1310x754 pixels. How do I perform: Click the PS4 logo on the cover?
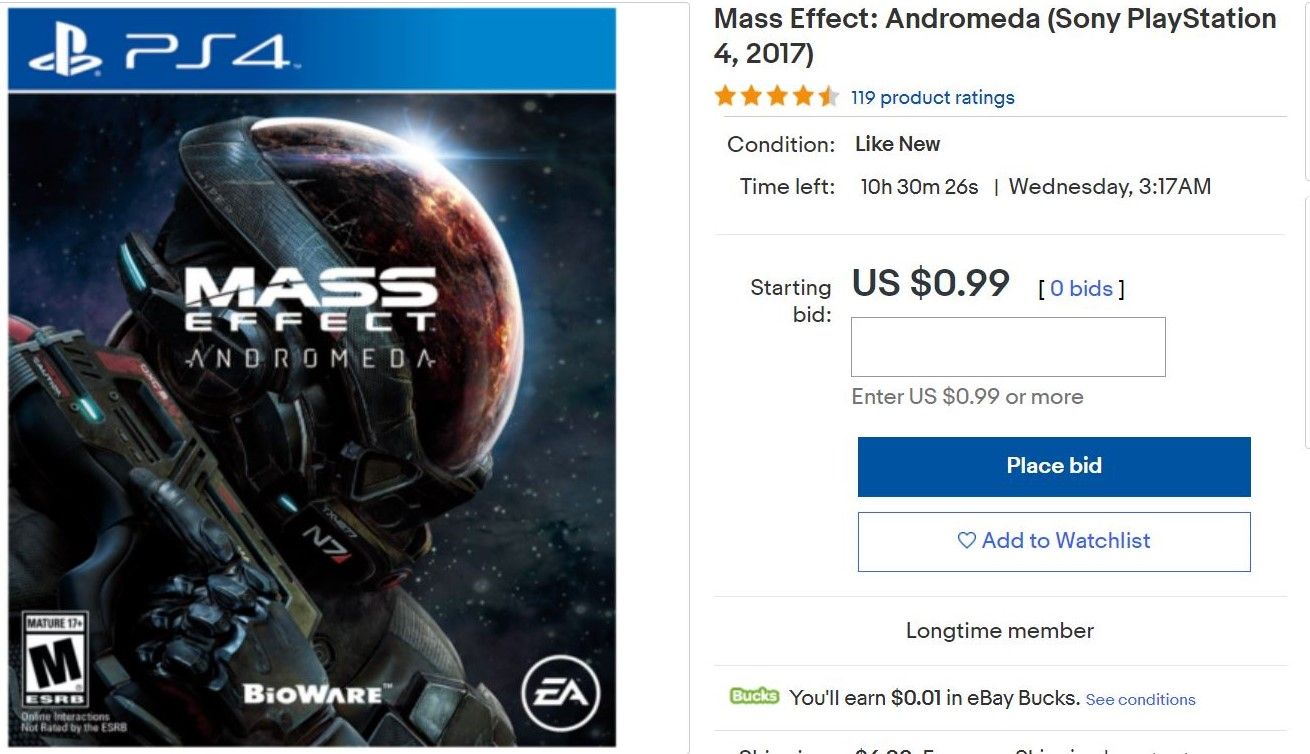(160, 52)
